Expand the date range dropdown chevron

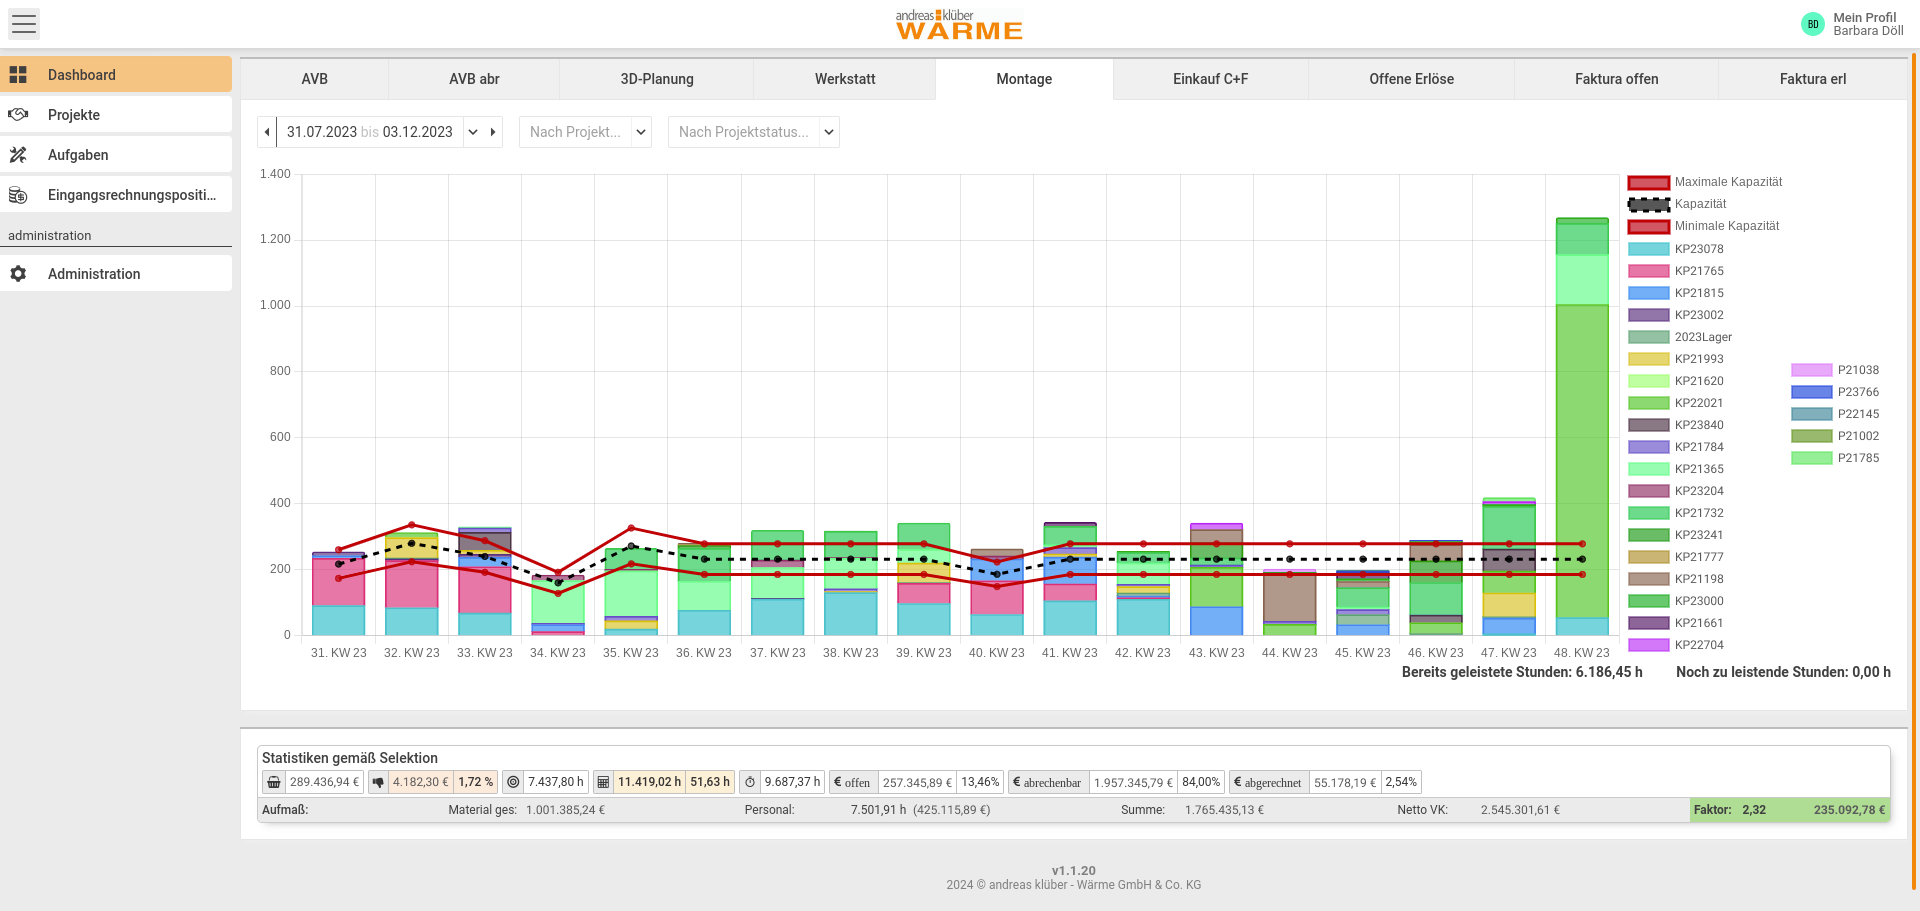[x=473, y=132]
